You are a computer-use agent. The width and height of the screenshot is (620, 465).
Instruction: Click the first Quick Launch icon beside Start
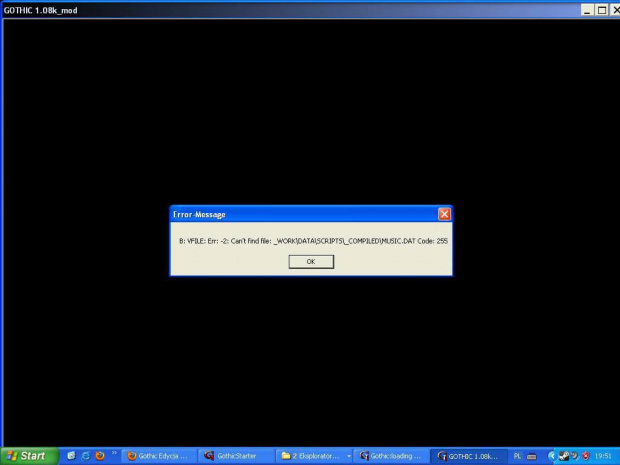click(71, 456)
